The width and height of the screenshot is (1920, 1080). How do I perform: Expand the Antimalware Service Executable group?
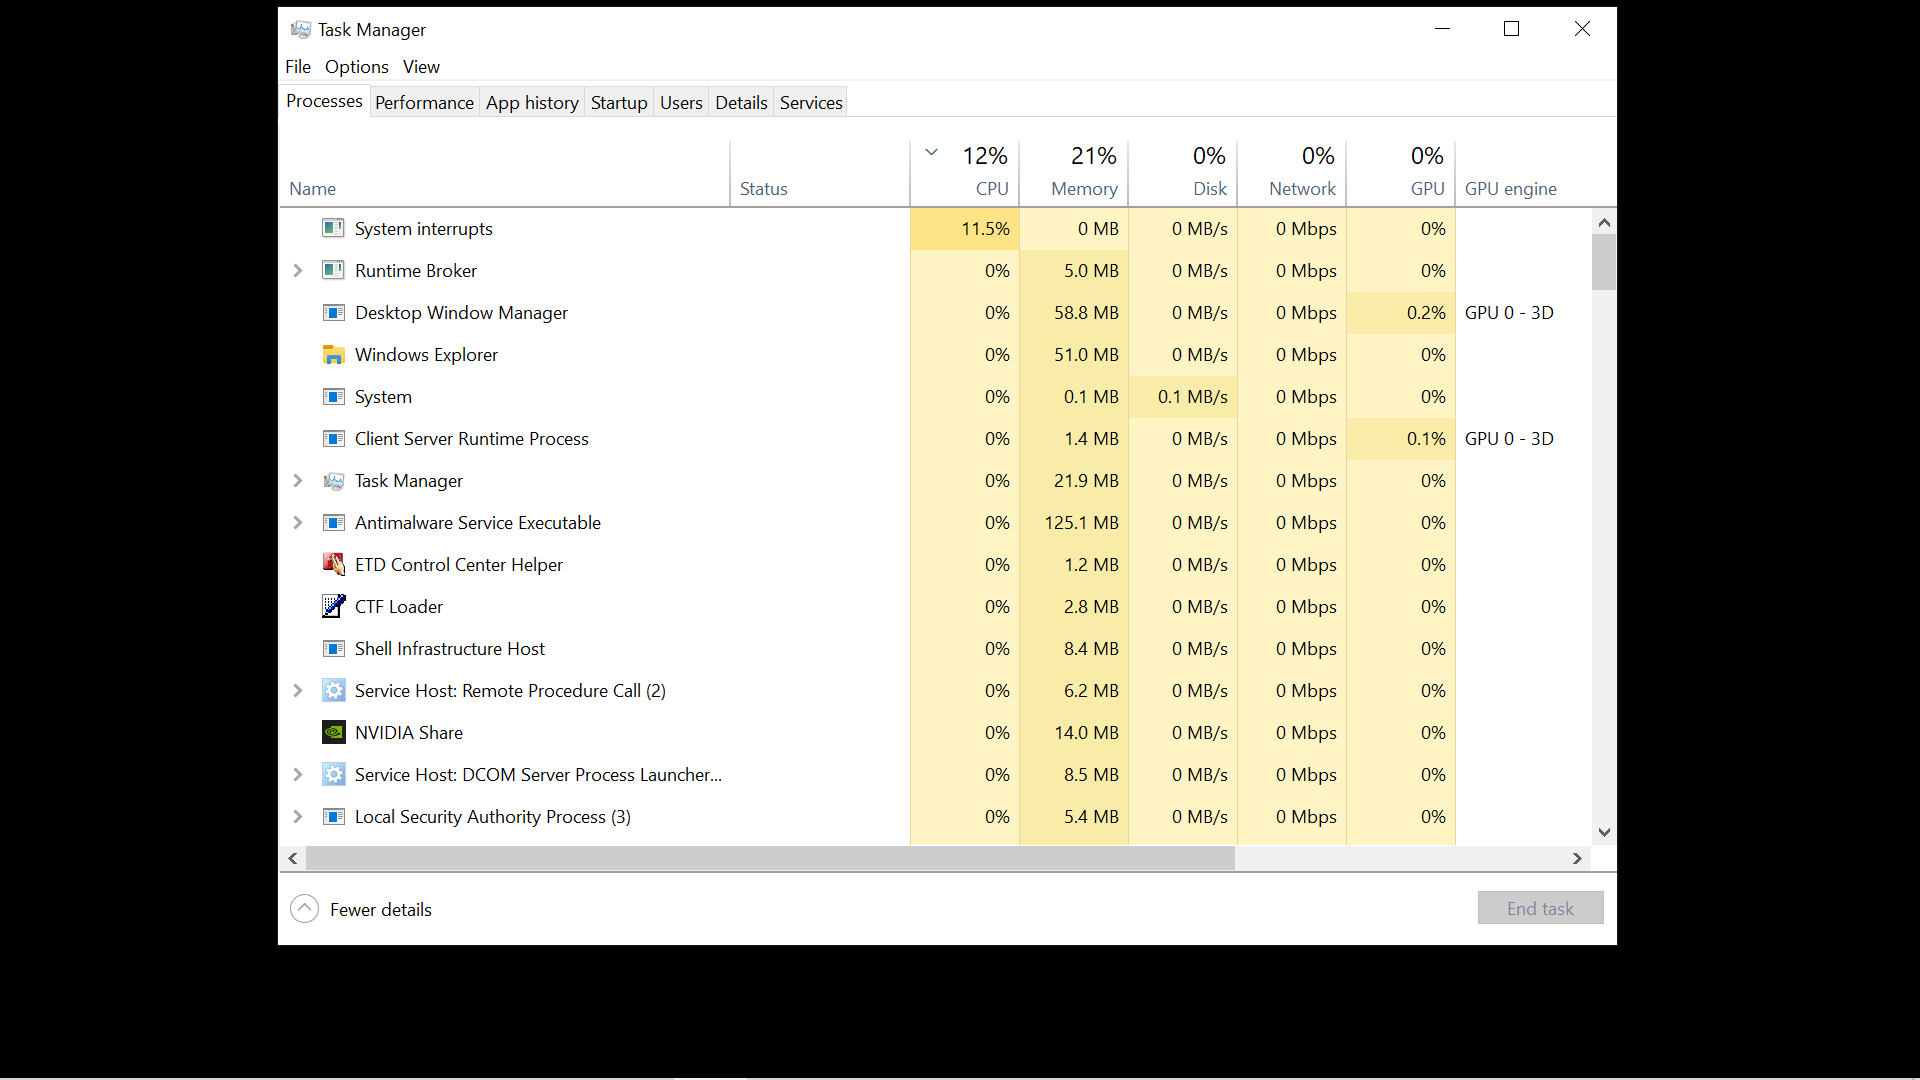coord(297,522)
